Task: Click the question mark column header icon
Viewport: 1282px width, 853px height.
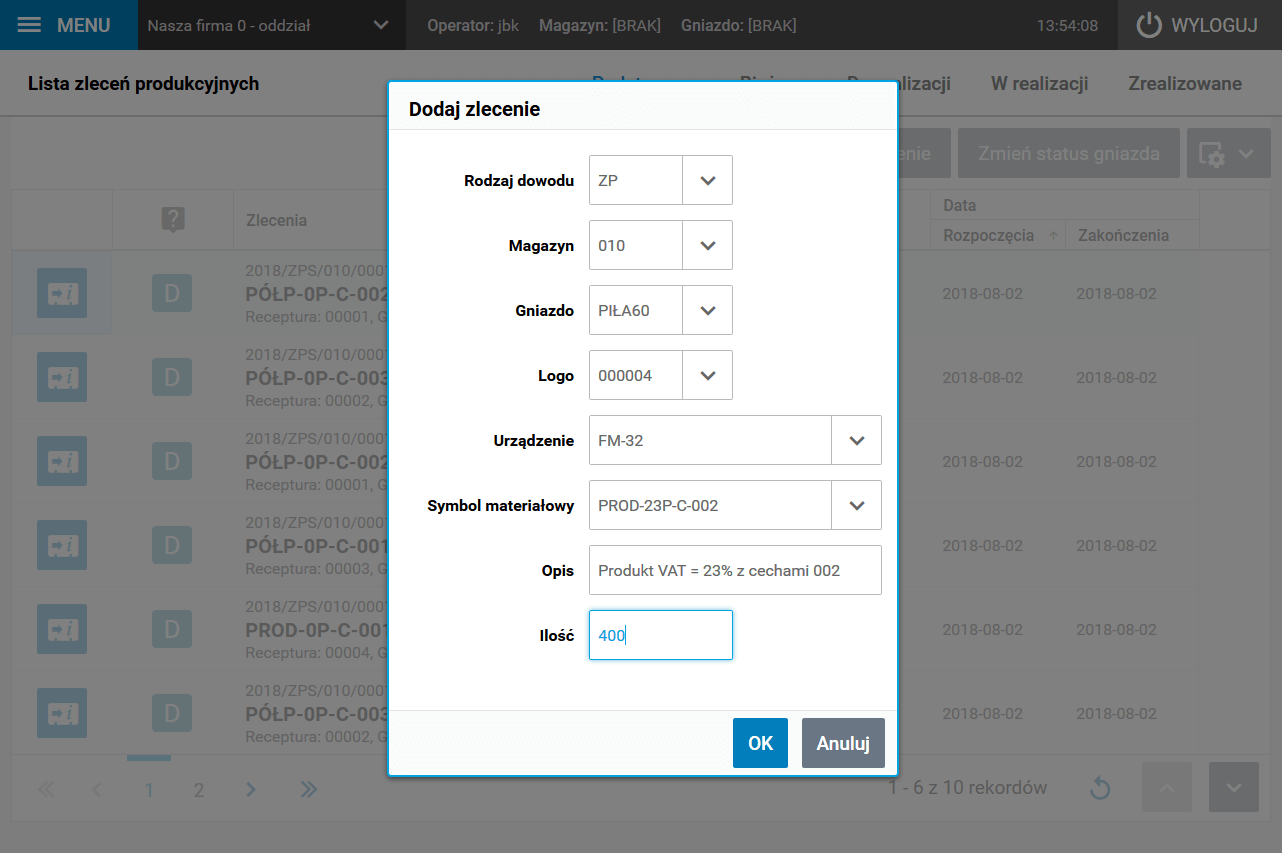Action: pyautogui.click(x=173, y=220)
